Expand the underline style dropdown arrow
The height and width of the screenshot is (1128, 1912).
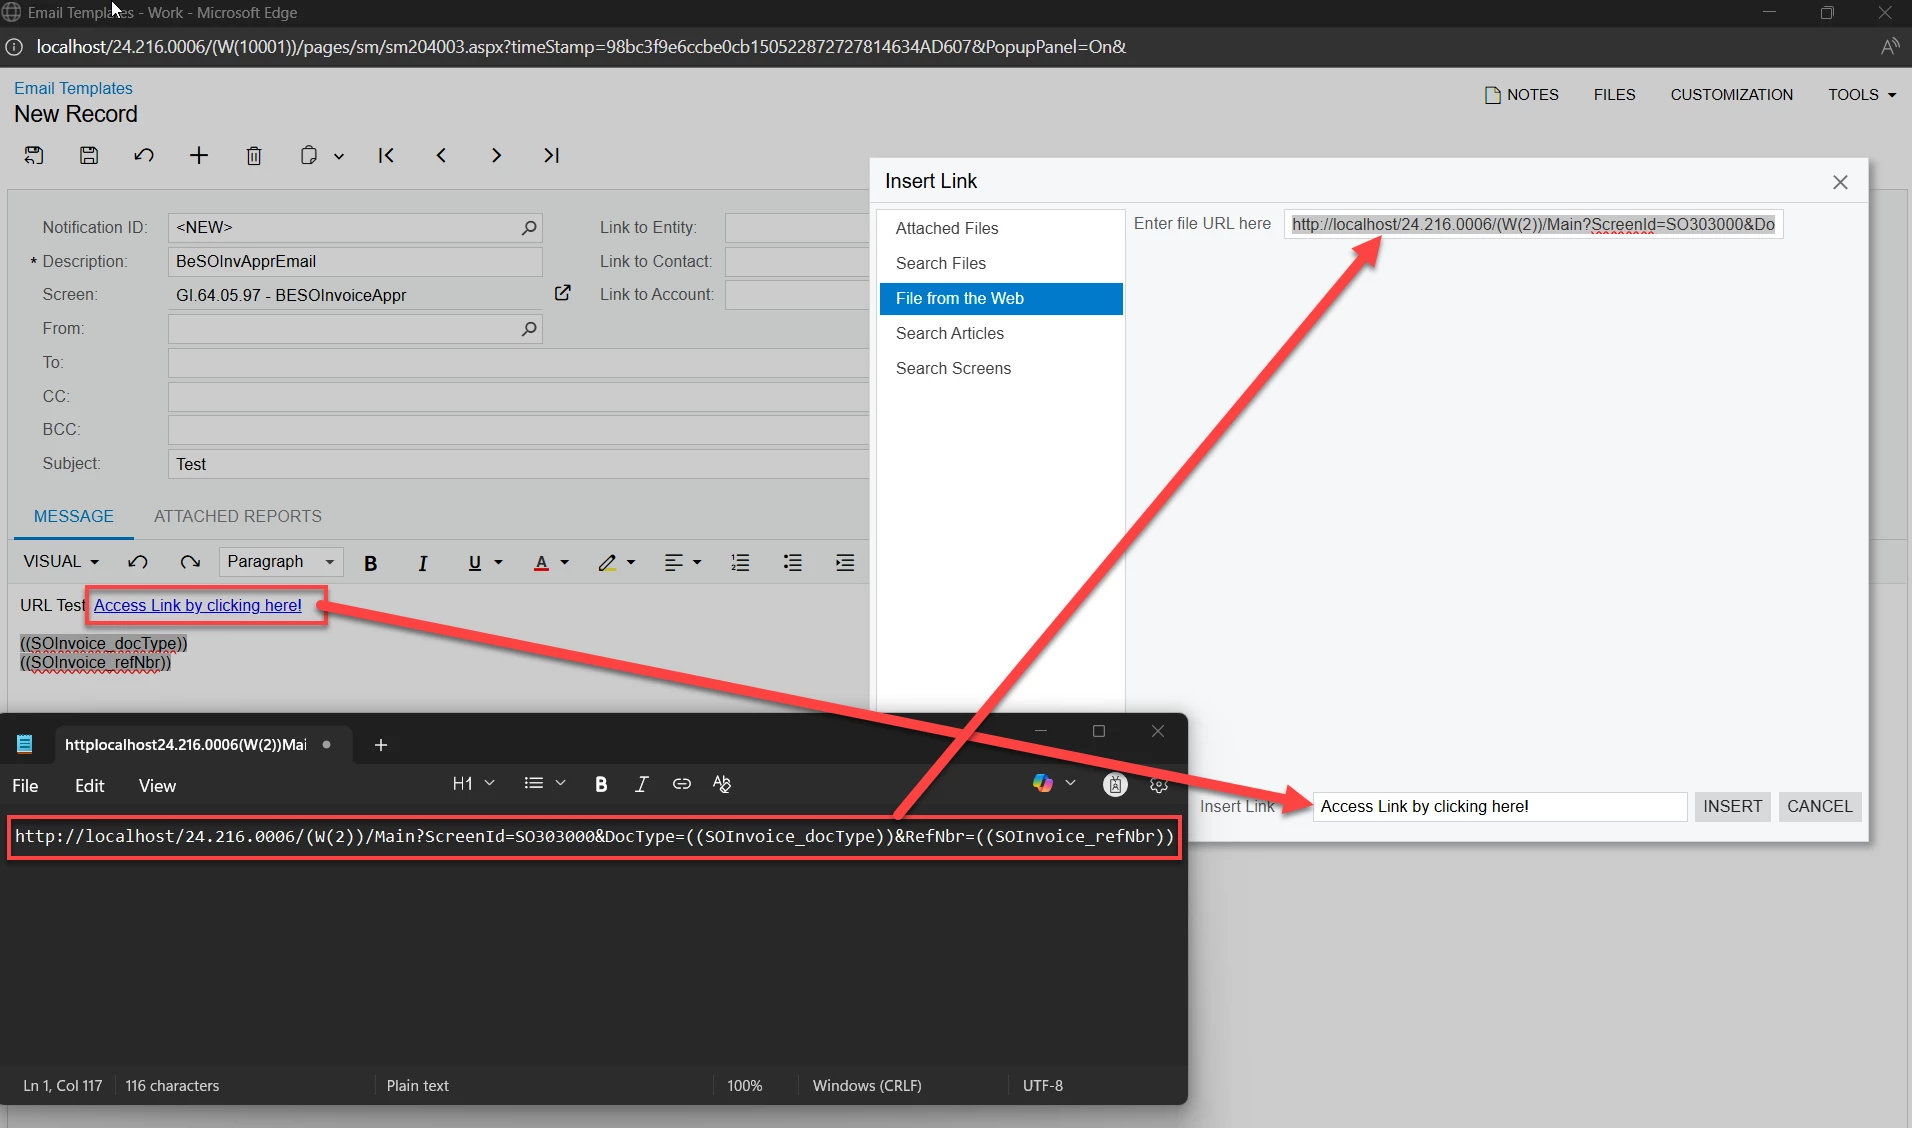498,563
